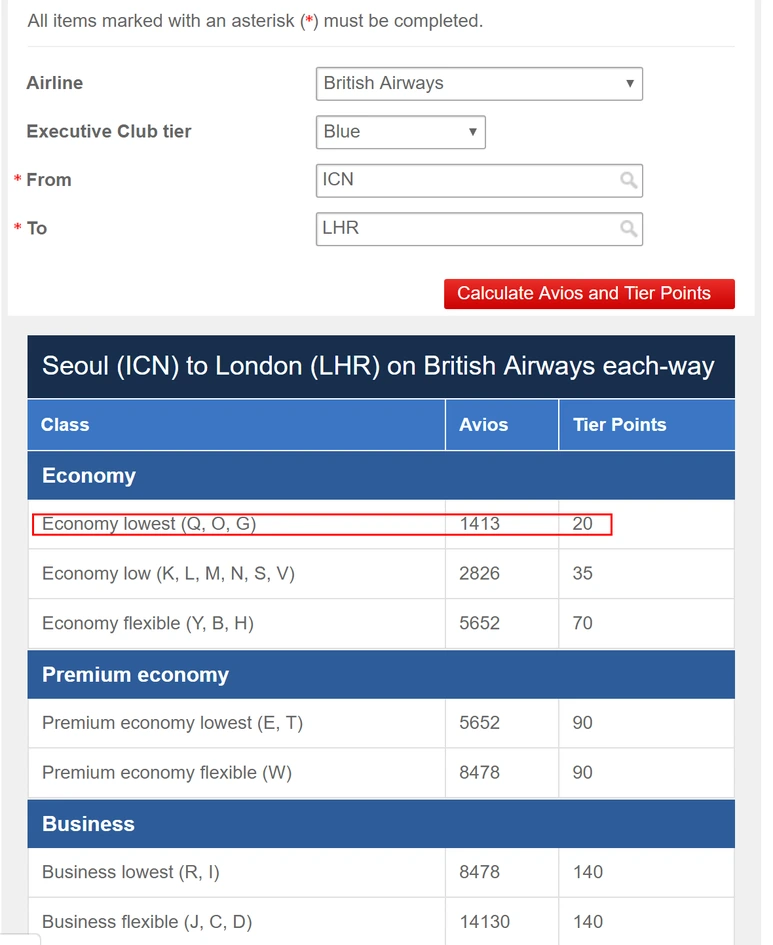This screenshot has height=945, width=773.
Task: Click the Premium economy section header
Action: 381,674
